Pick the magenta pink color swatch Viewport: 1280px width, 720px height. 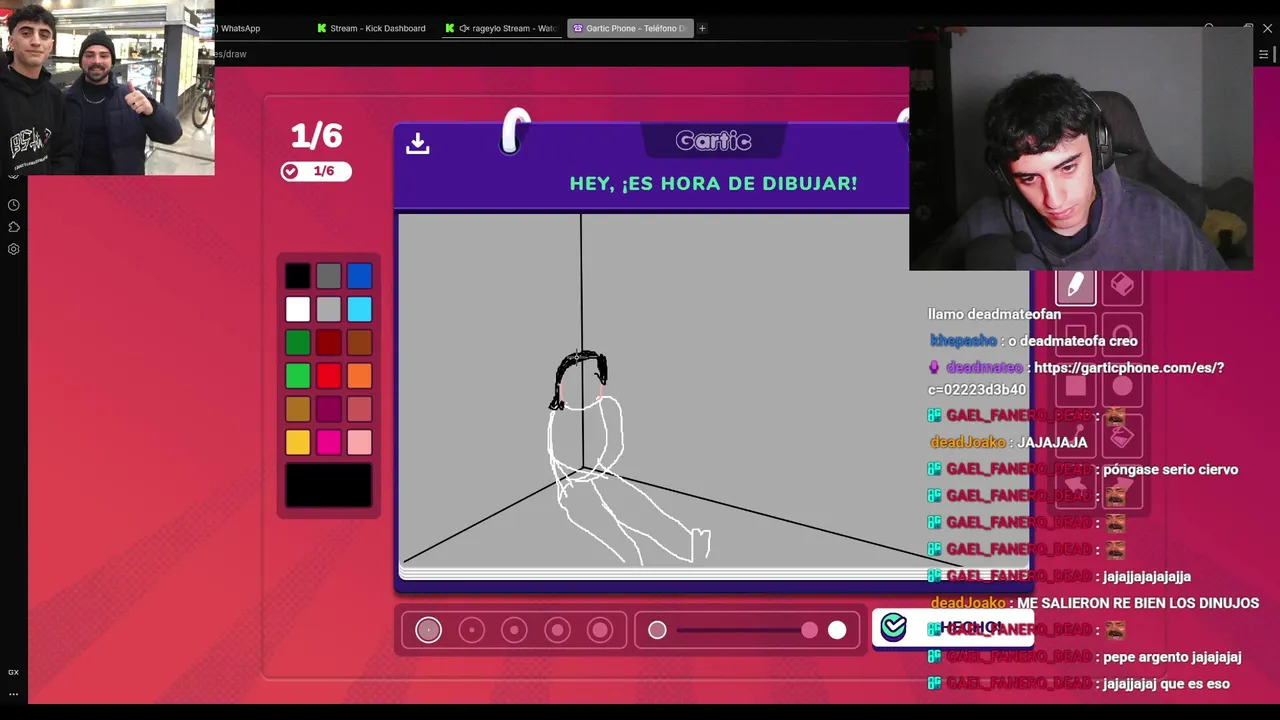329,442
